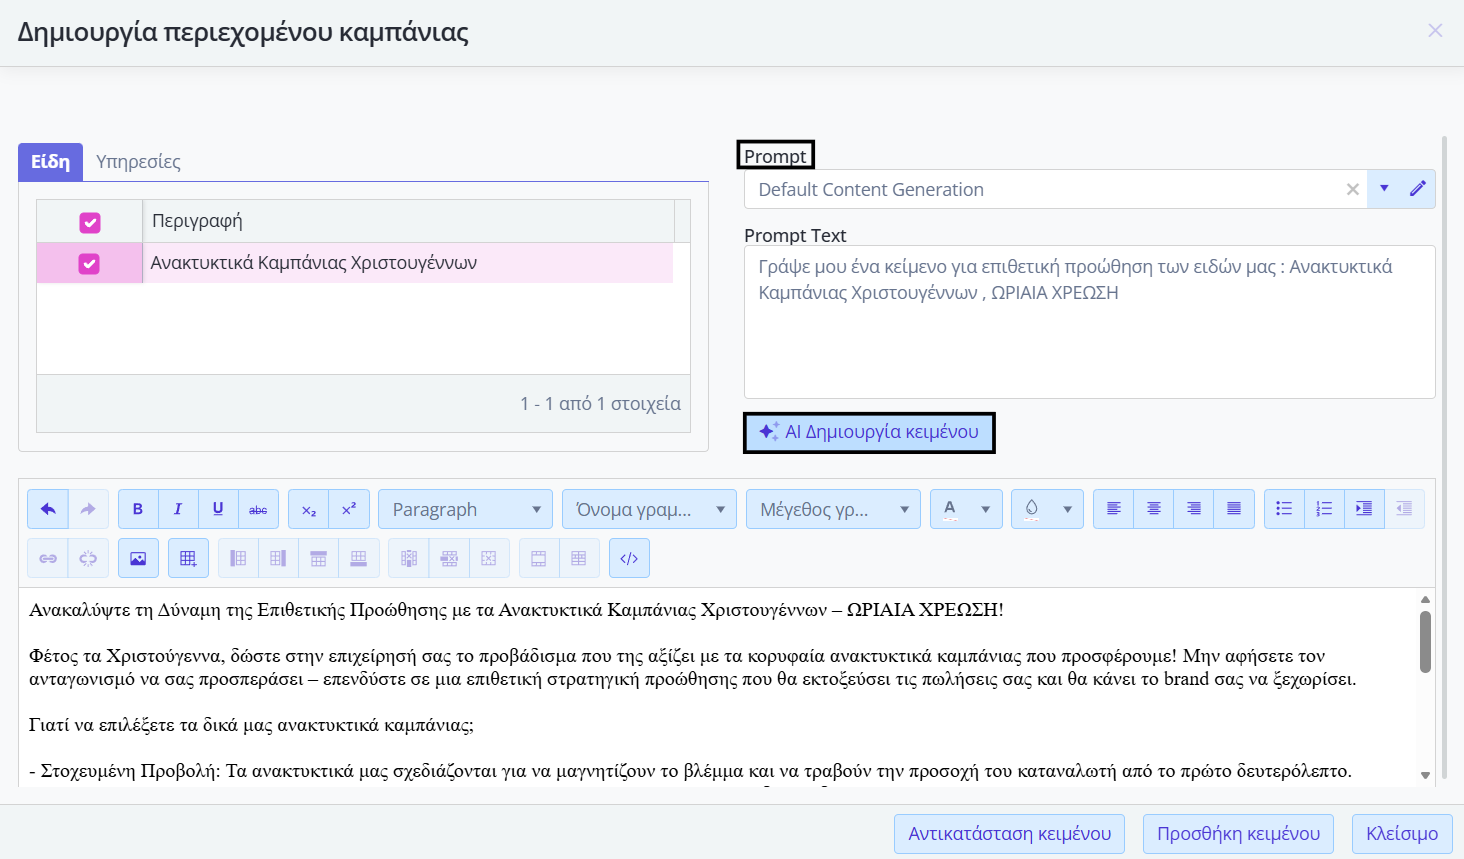Toggle bold formatting
This screenshot has height=859, width=1464.
tap(138, 509)
